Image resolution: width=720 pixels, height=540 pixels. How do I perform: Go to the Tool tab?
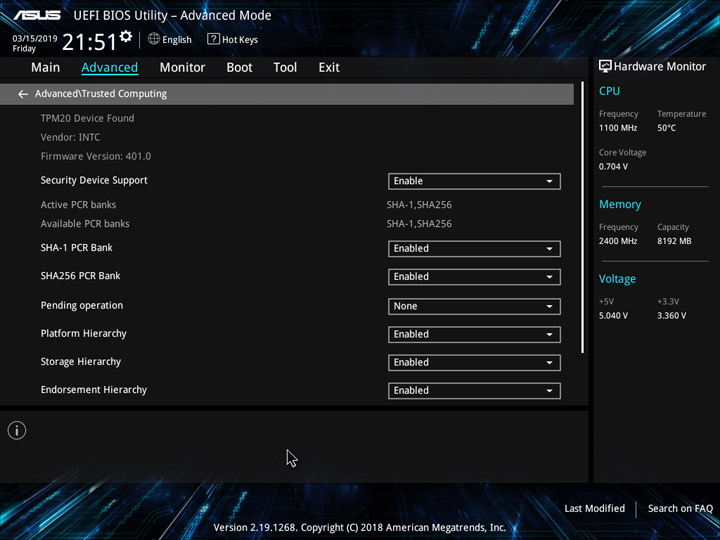pos(285,68)
